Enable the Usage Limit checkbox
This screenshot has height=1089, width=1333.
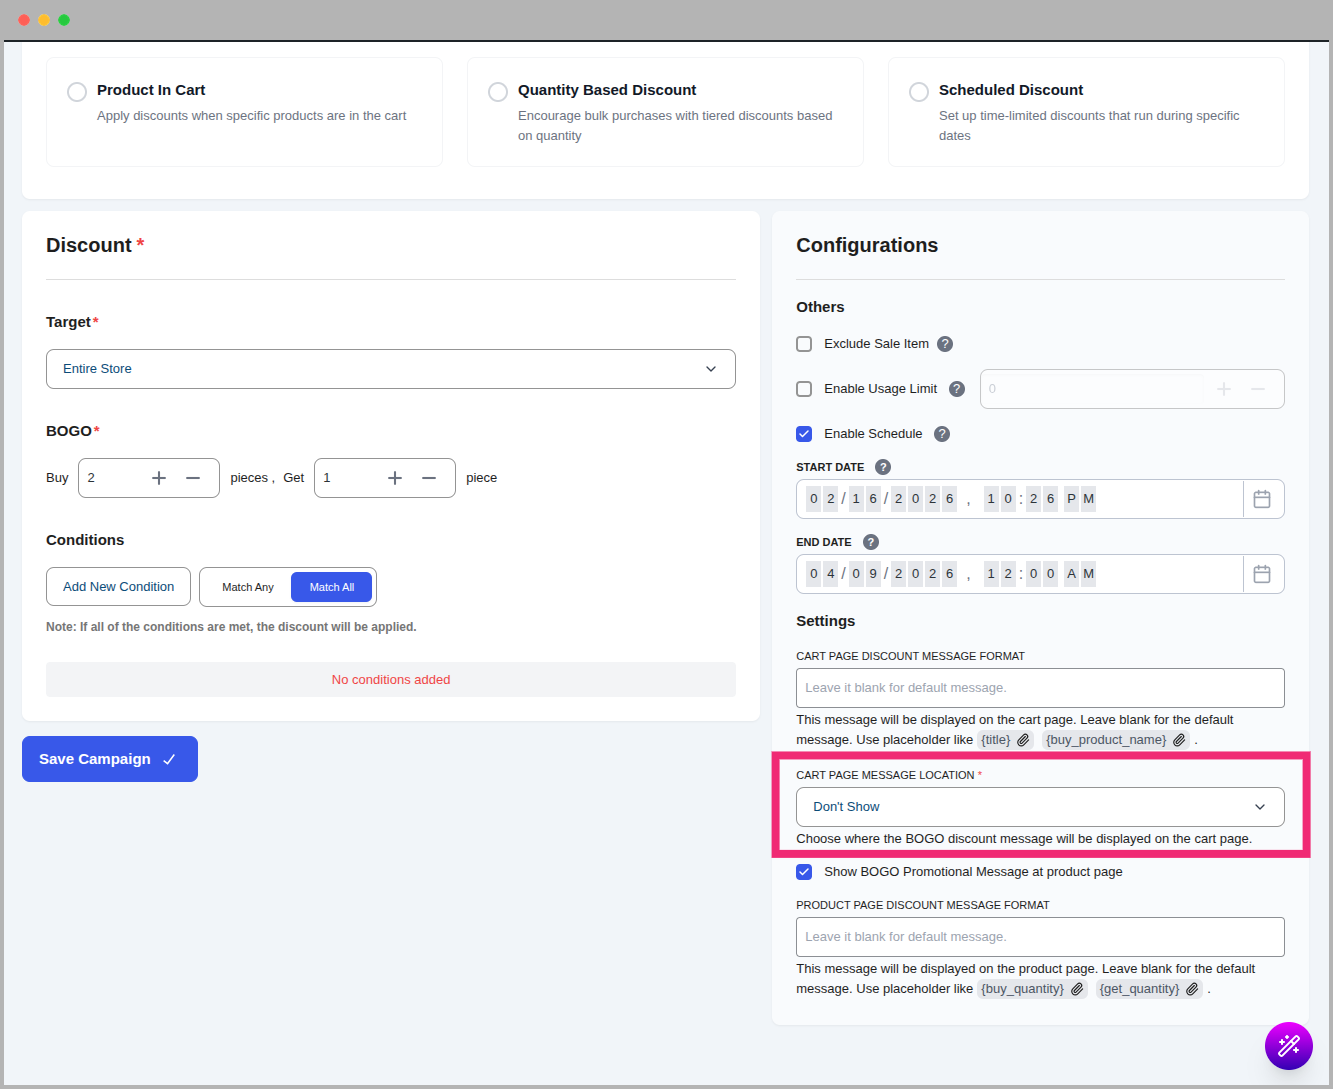pyautogui.click(x=804, y=389)
